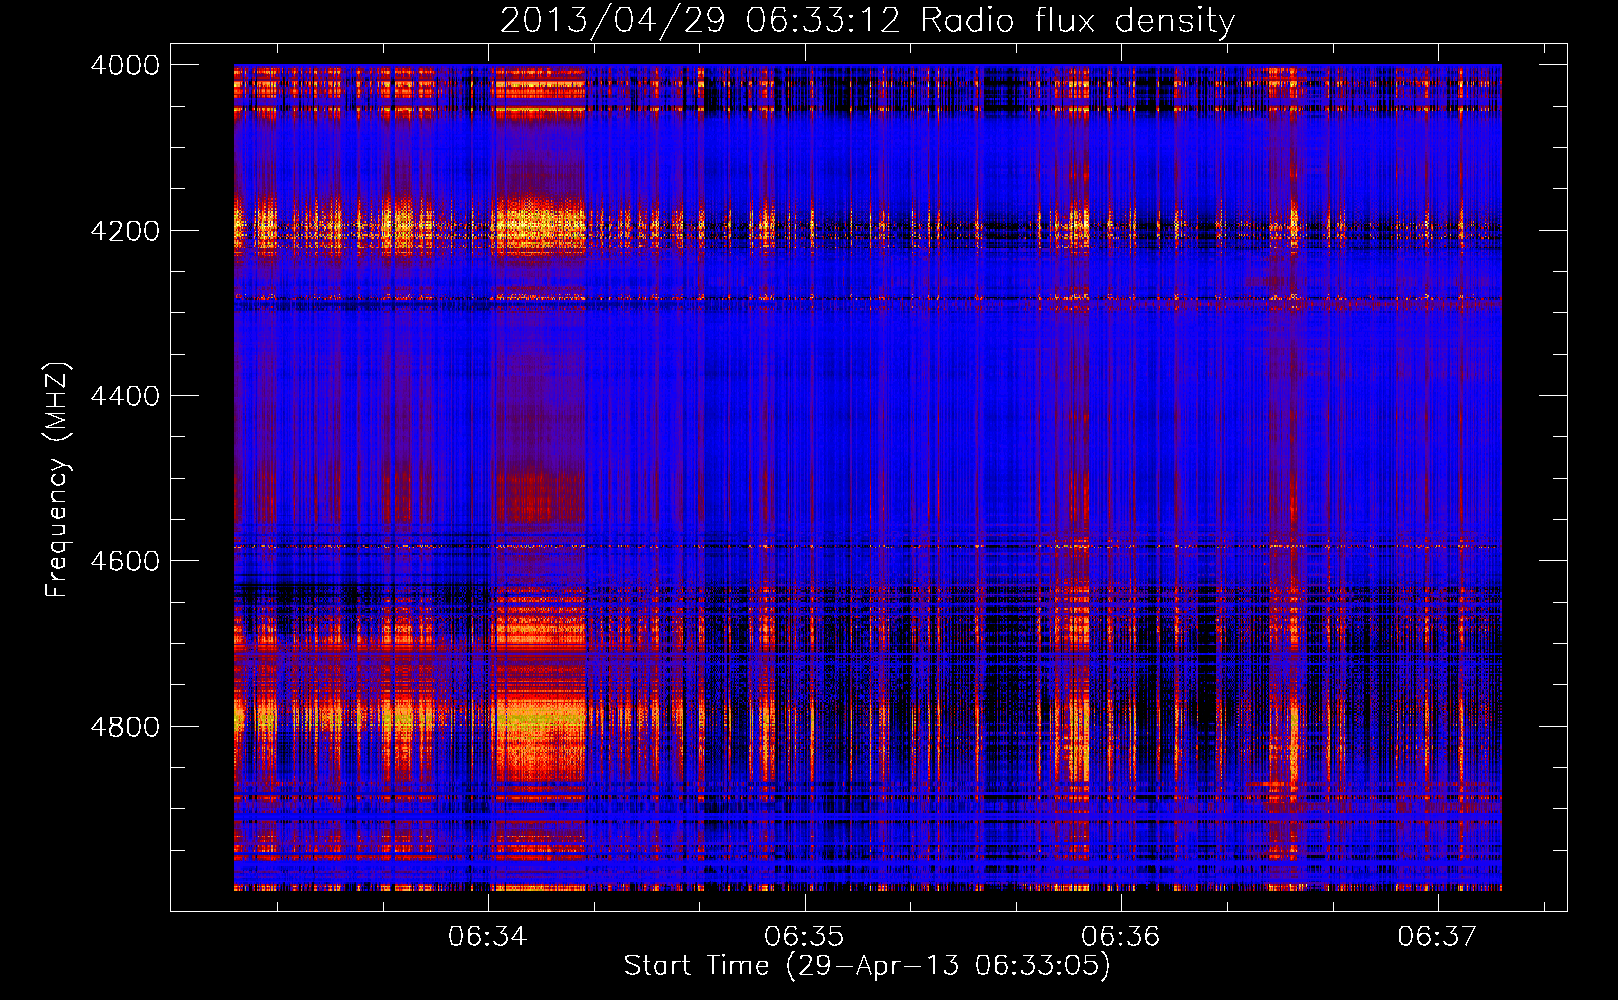Viewport: 1618px width, 1000px height.
Task: Click the '4800' frequency axis label
Action: [125, 727]
